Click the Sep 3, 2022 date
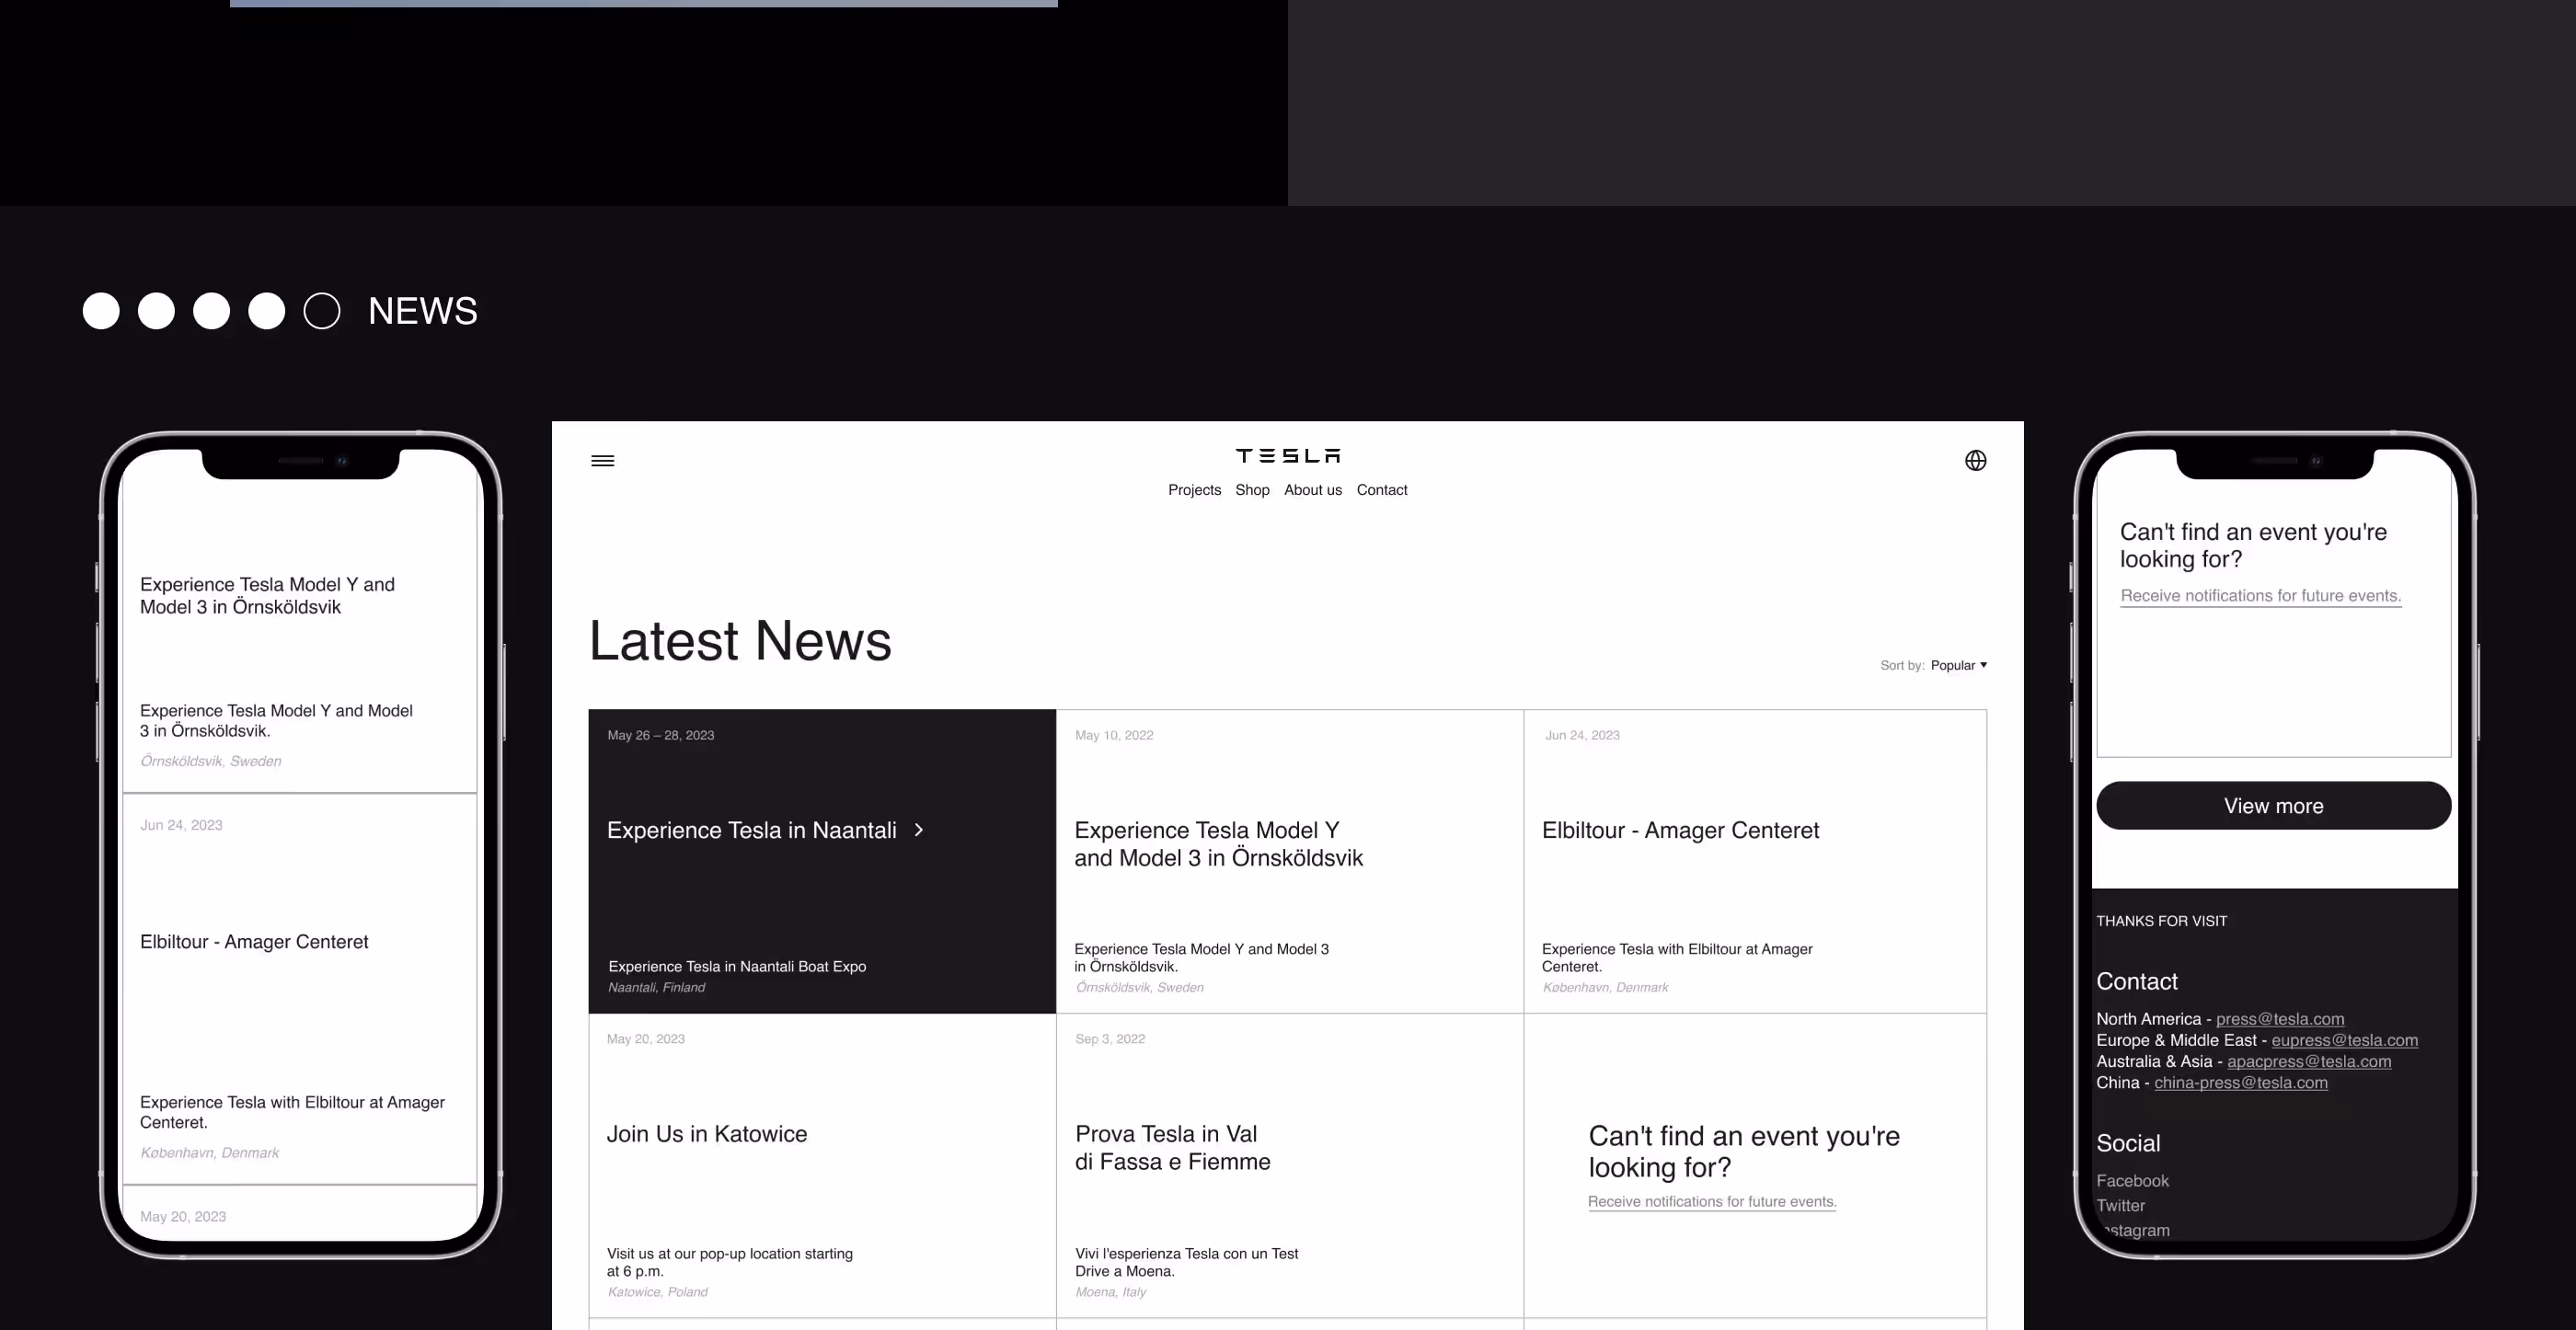This screenshot has width=2576, height=1330. 1110,1039
